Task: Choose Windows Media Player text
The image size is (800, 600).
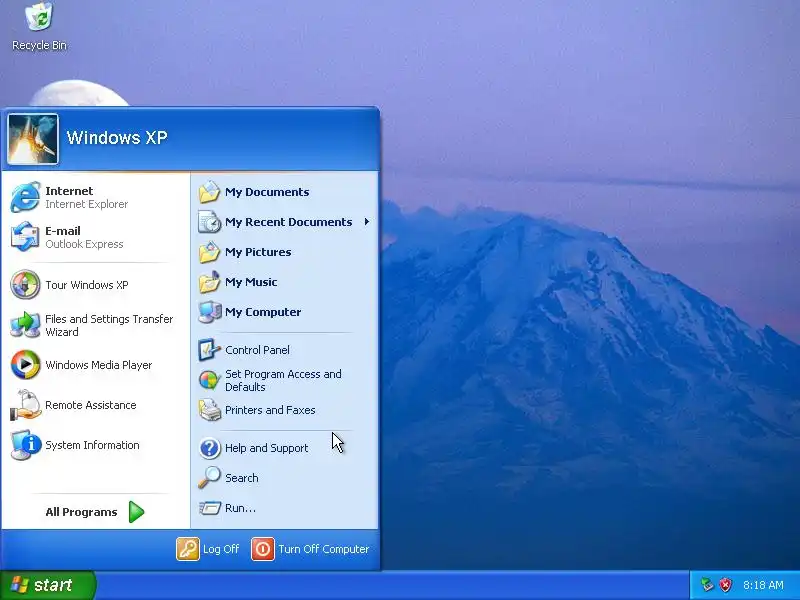Action: click(x=98, y=365)
